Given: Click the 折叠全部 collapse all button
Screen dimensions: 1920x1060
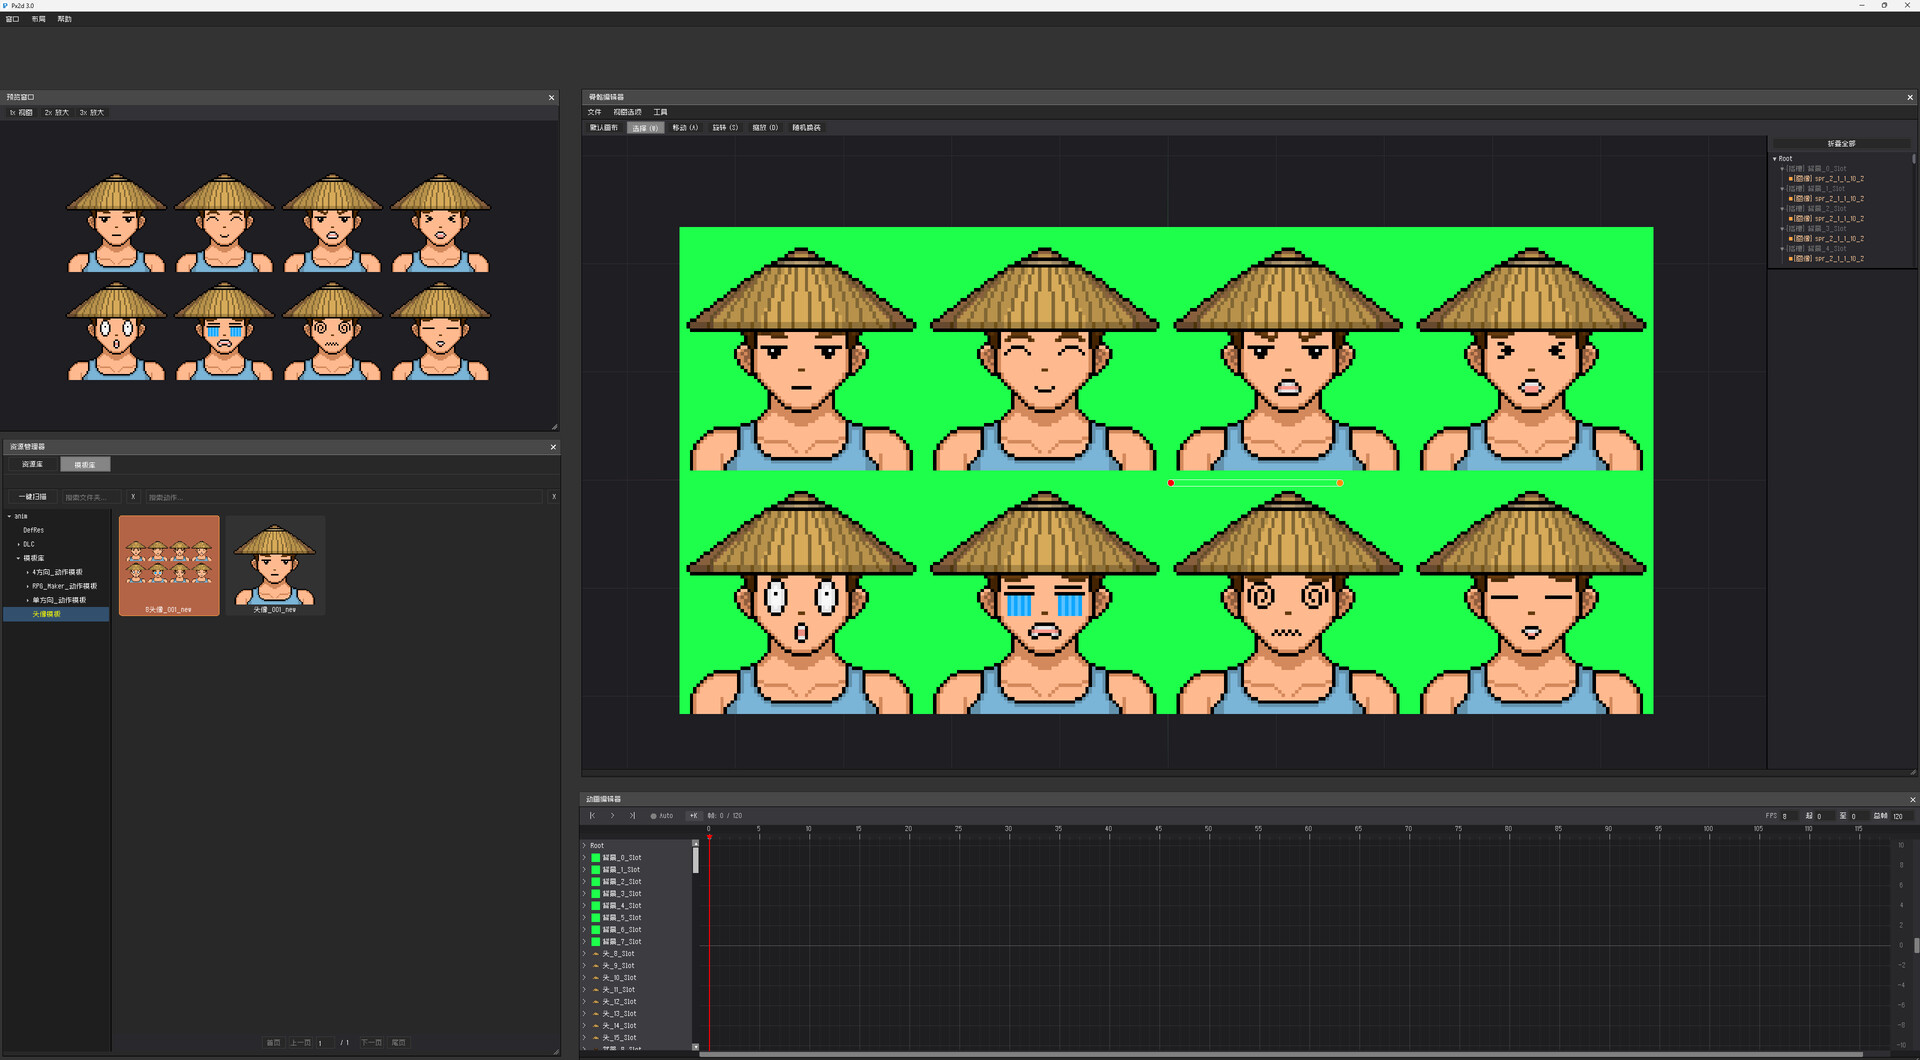Looking at the screenshot, I should point(1842,144).
